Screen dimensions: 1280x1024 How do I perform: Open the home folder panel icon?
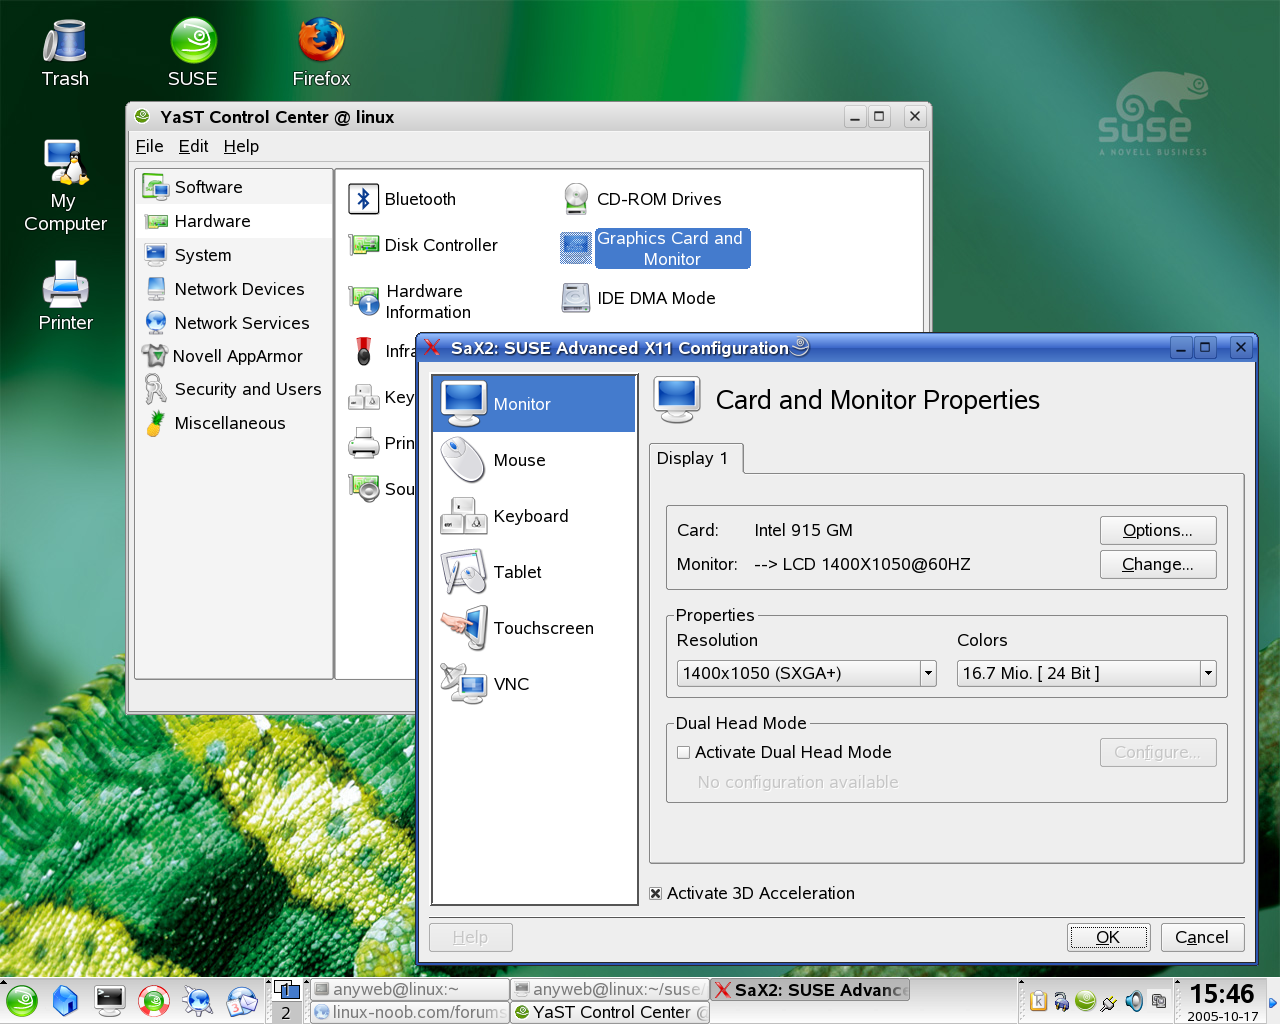click(x=65, y=1001)
